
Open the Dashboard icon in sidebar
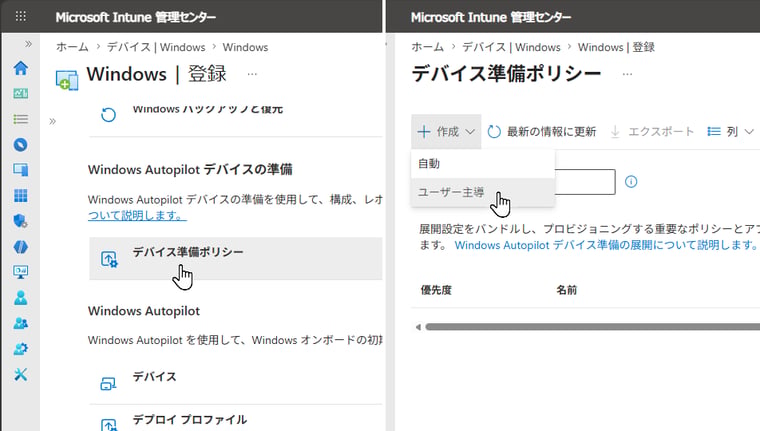[x=20, y=93]
